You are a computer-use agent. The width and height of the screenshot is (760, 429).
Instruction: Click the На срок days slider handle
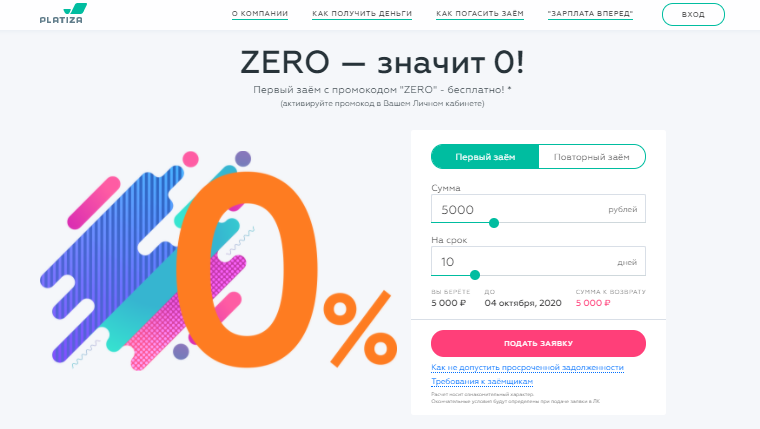pos(475,275)
